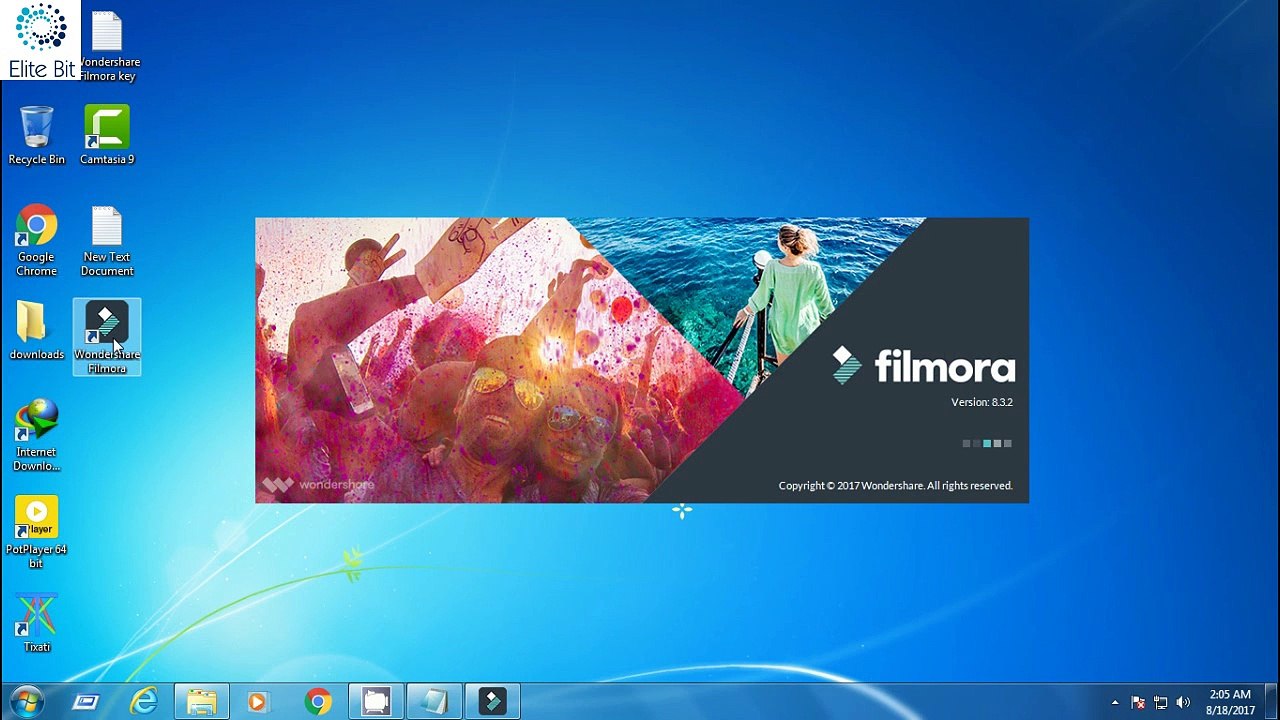Open the network status tray icon

coord(1161,702)
